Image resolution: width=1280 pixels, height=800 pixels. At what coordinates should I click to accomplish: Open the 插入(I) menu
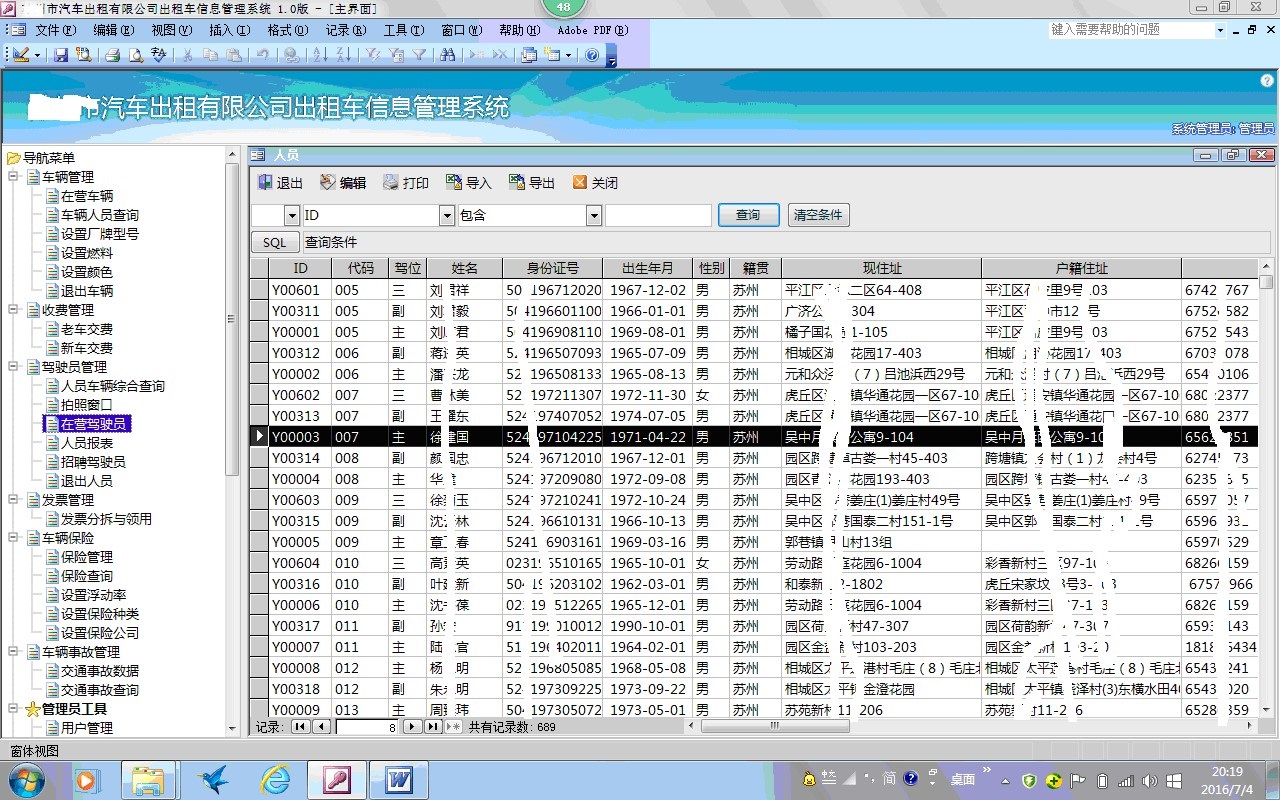click(229, 30)
